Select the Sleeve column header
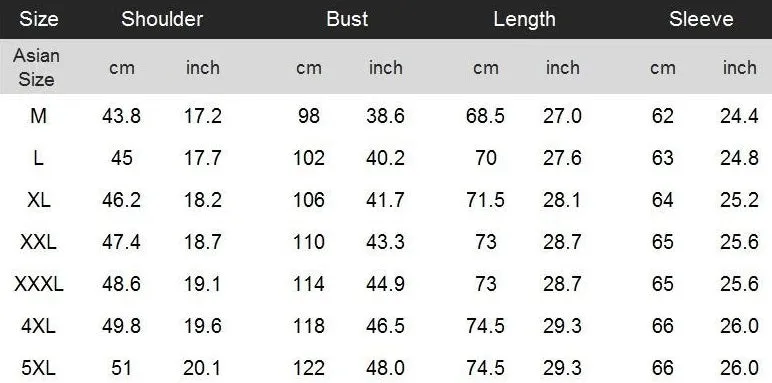Viewport: 772px width, 383px height. [701, 19]
